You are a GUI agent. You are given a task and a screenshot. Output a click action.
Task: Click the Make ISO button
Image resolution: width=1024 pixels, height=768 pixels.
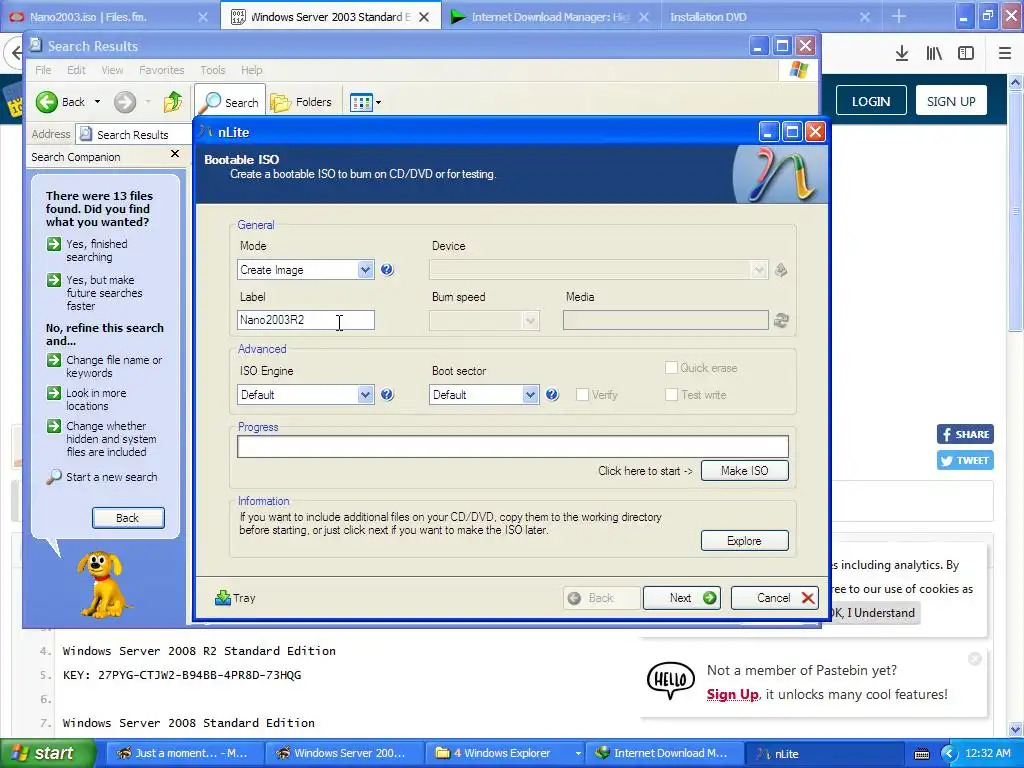[x=744, y=471]
